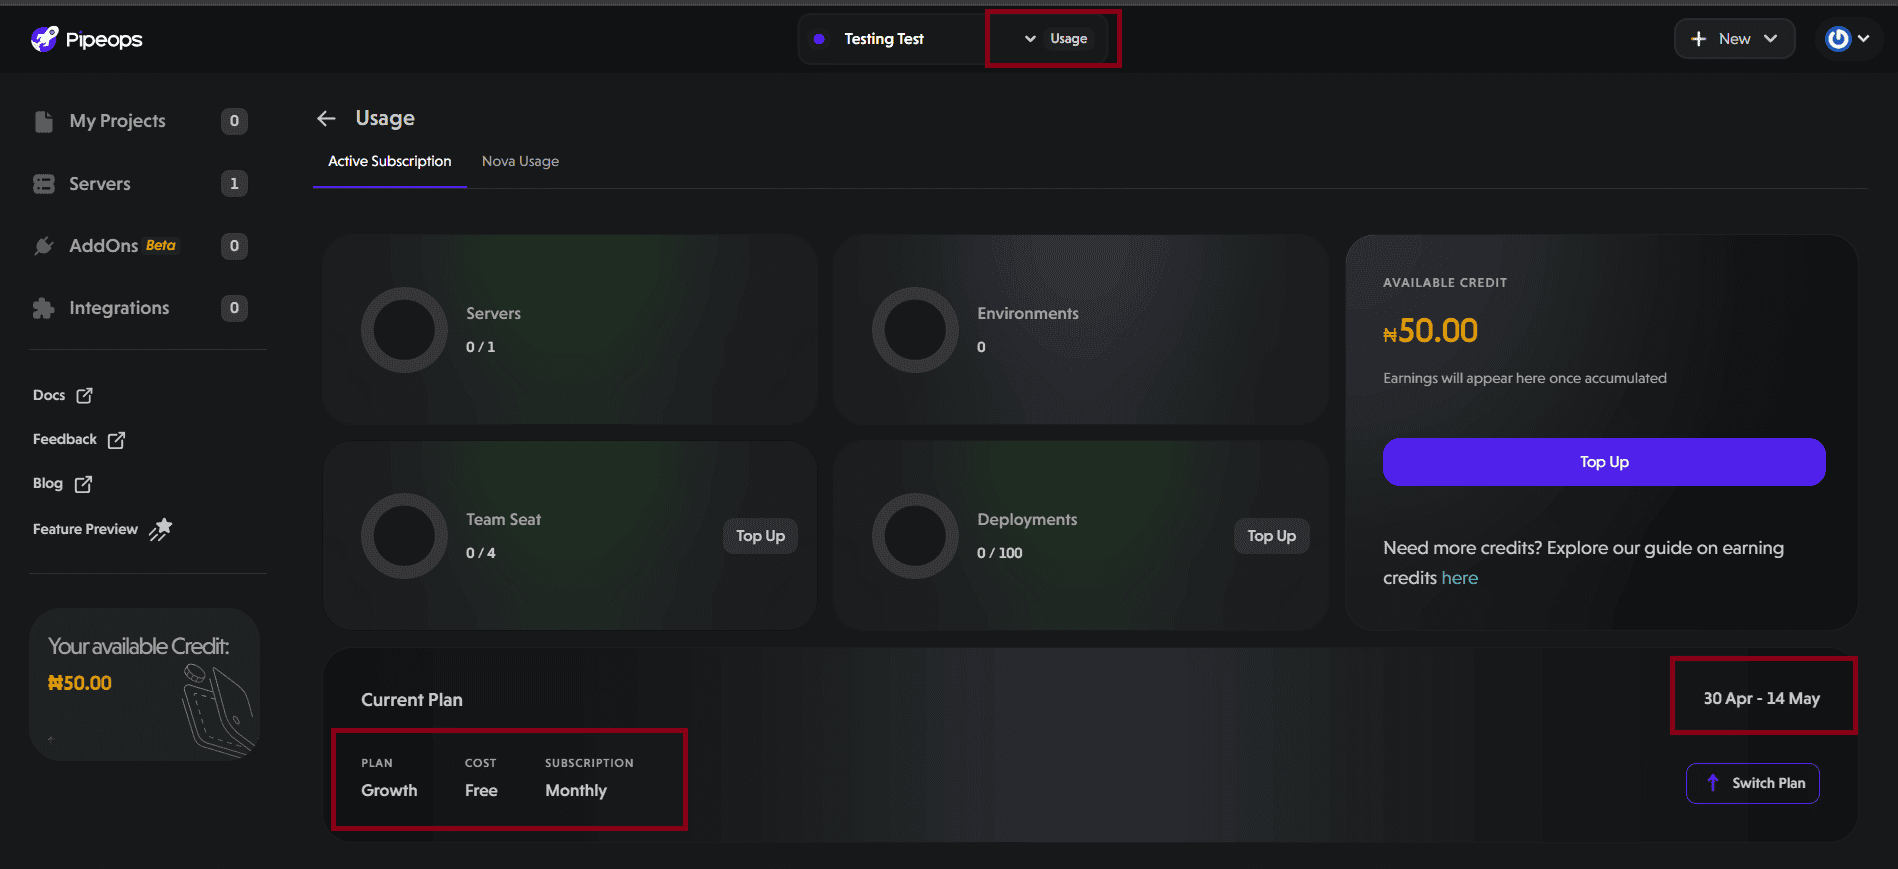Click the Pipeops rocket logo

pyautogui.click(x=44, y=39)
